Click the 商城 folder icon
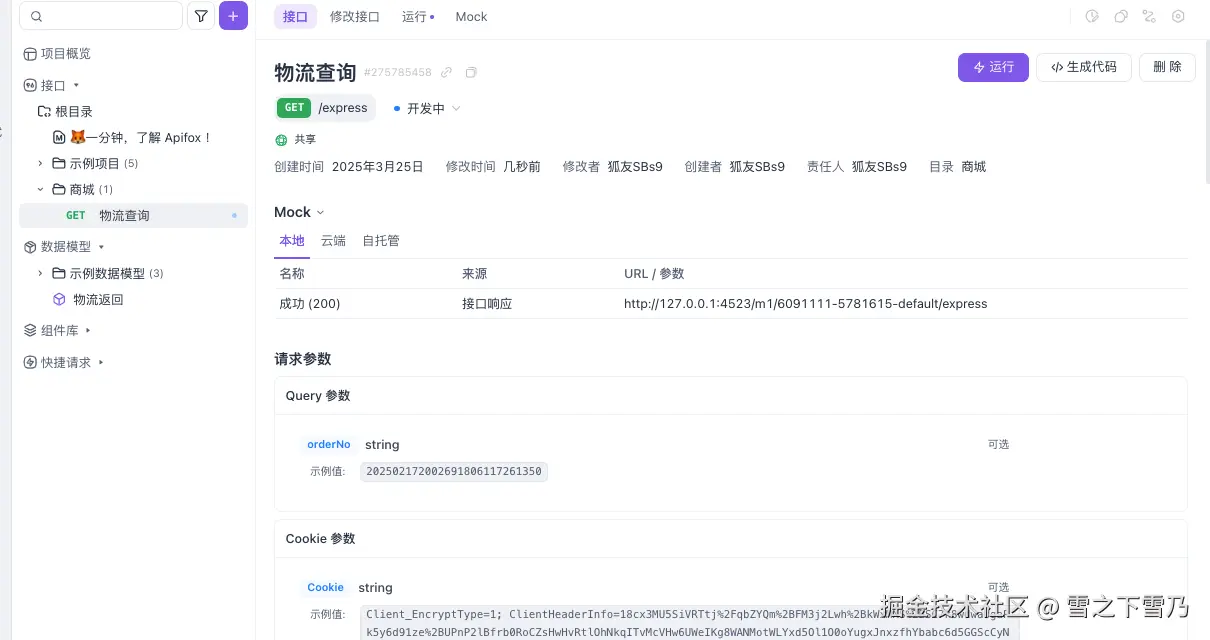1210x640 pixels. 58,189
